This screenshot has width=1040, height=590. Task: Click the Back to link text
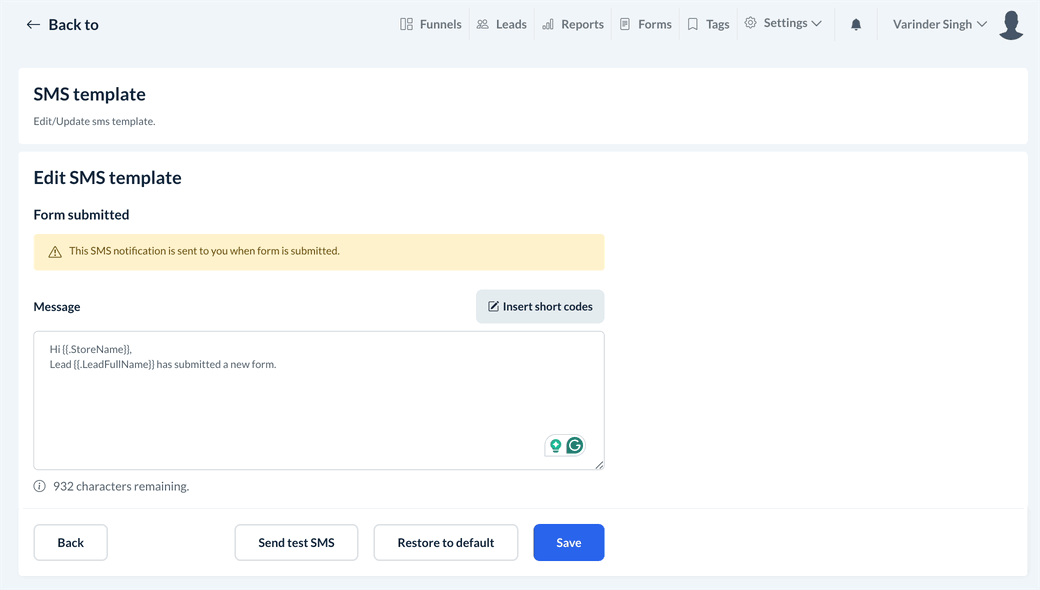[x=74, y=25]
